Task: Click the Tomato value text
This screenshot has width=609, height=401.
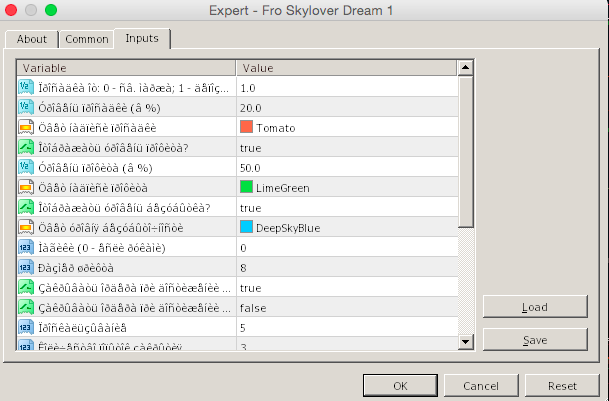Action: coord(275,128)
